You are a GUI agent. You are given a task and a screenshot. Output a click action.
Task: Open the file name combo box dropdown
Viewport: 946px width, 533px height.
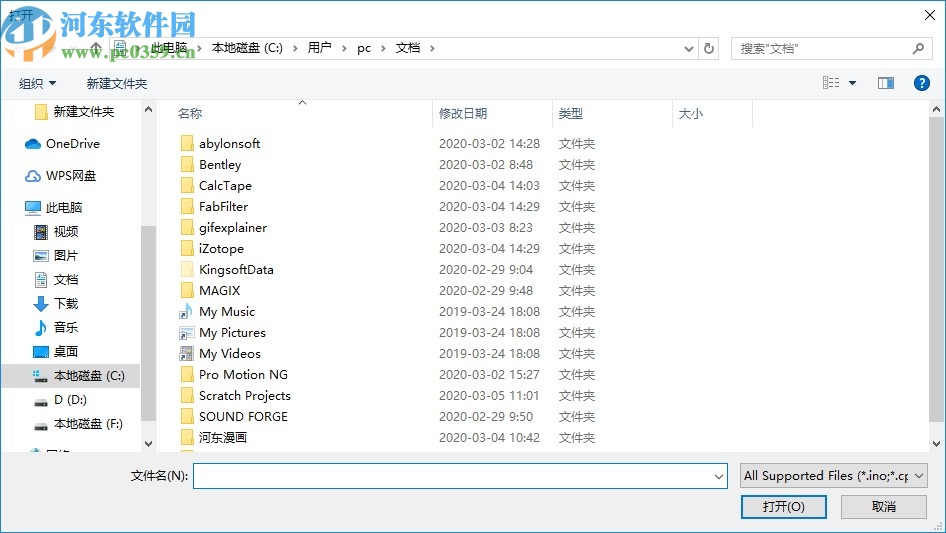pyautogui.click(x=719, y=476)
